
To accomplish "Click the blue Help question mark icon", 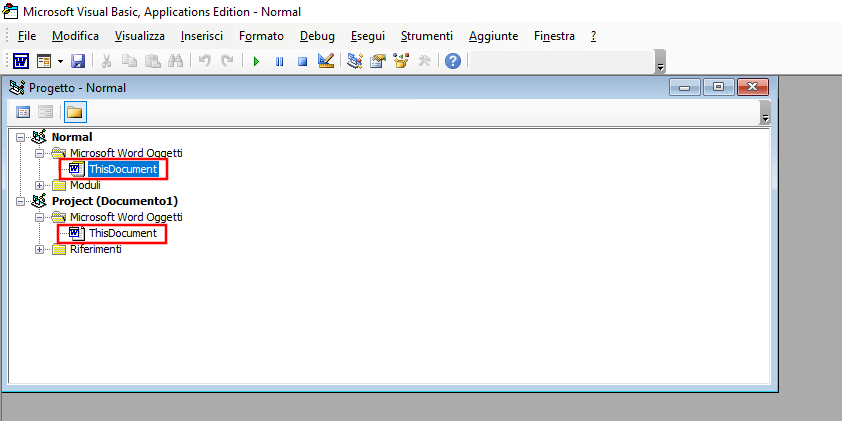I will (453, 61).
